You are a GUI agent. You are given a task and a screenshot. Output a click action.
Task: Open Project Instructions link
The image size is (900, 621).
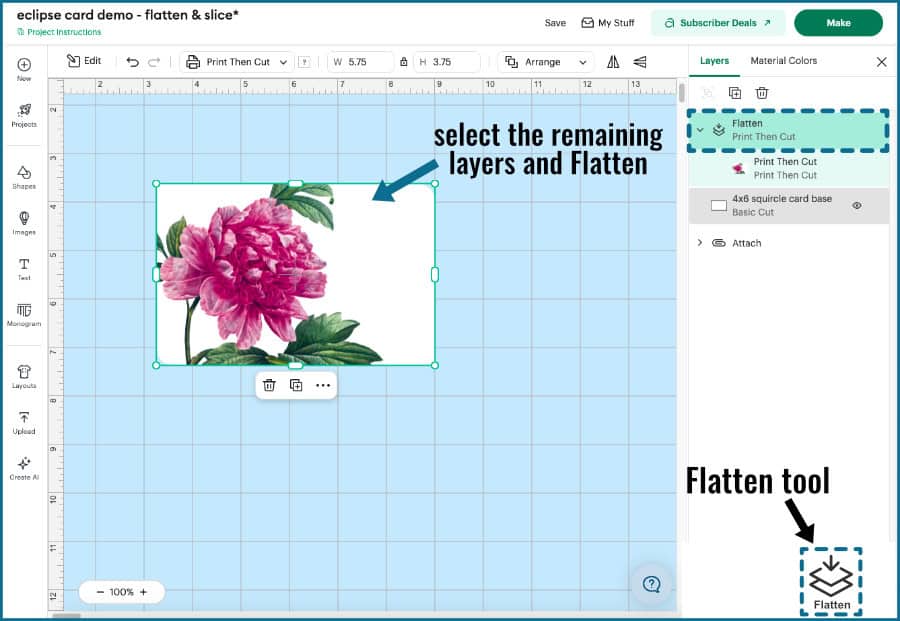(x=59, y=32)
